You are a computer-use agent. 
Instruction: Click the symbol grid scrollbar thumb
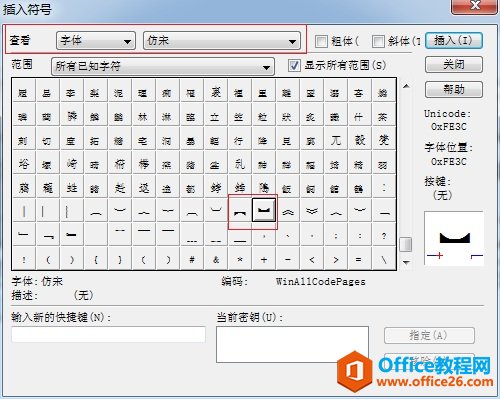click(x=406, y=244)
